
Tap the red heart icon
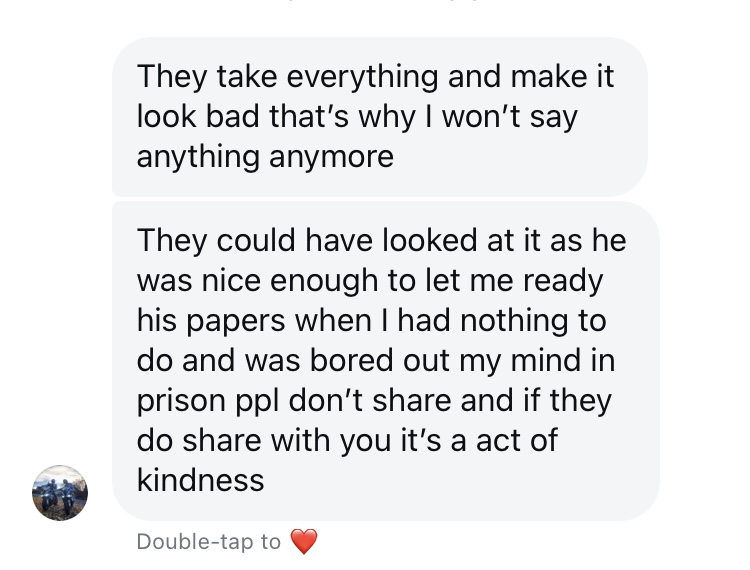(304, 541)
